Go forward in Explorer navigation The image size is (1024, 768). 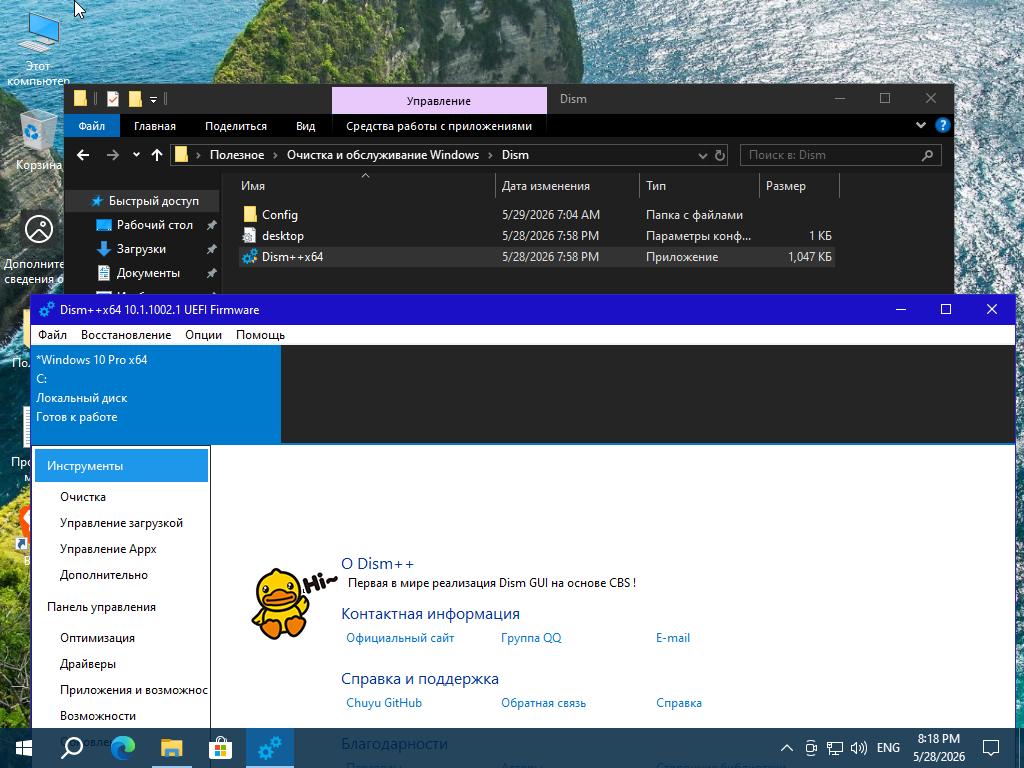tap(113, 155)
